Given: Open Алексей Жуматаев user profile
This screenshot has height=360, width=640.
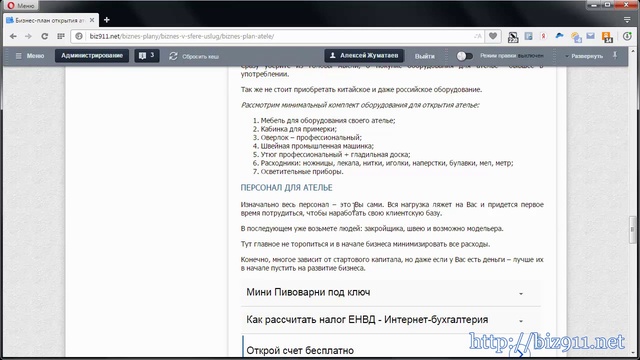Looking at the screenshot, I should tap(364, 56).
